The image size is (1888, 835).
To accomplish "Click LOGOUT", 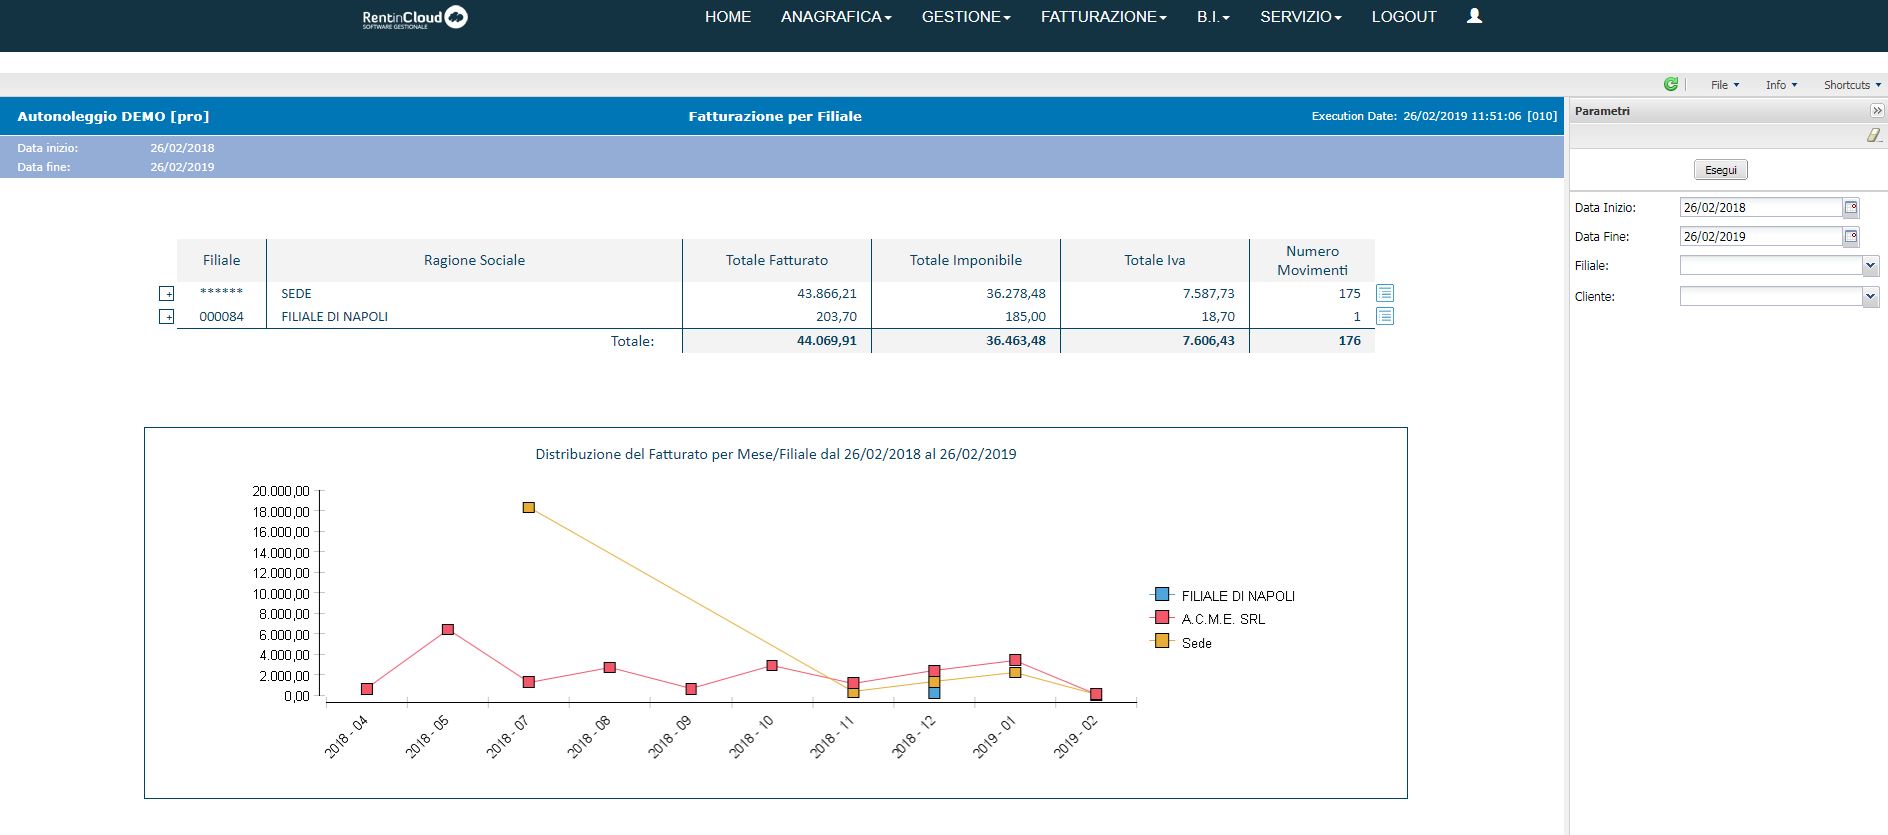I will pos(1404,17).
